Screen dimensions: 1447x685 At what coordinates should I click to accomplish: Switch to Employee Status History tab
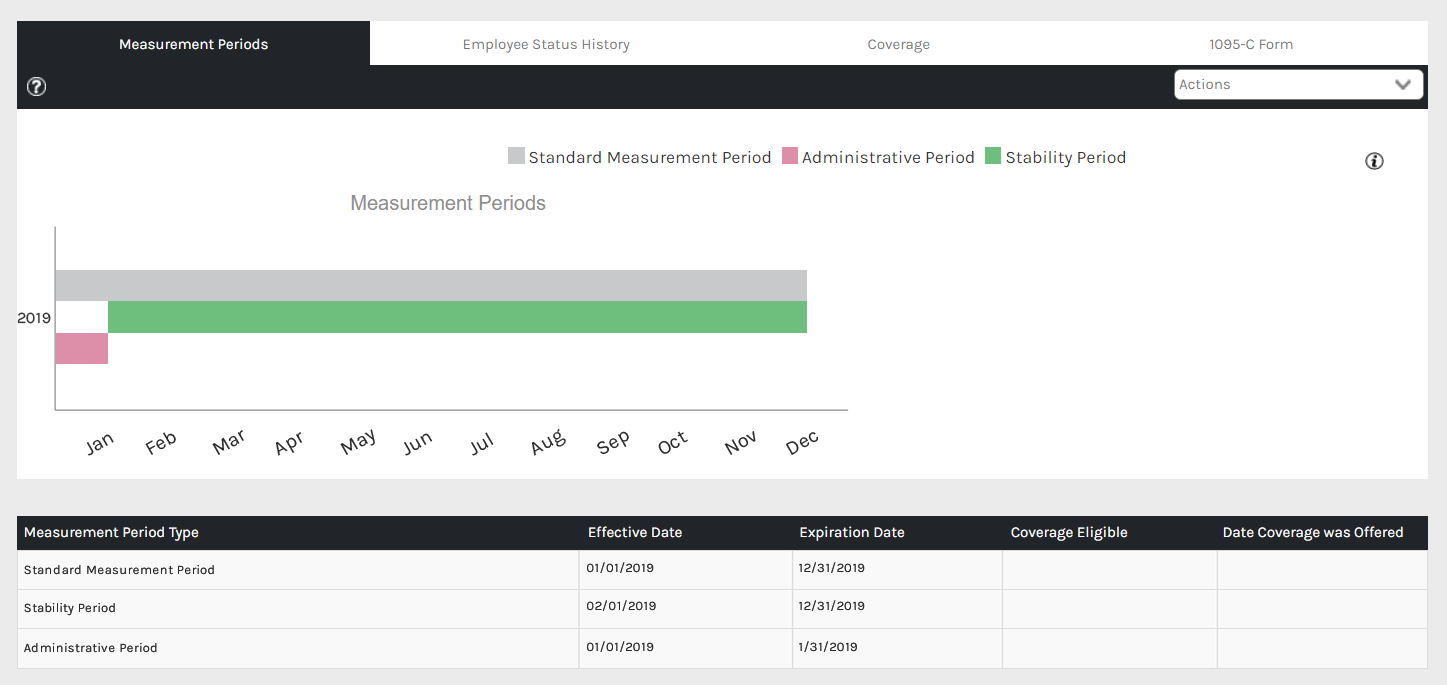pyautogui.click(x=546, y=44)
